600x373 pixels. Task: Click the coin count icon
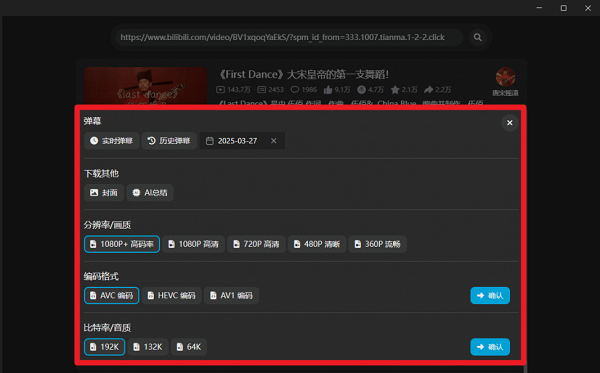coord(361,90)
